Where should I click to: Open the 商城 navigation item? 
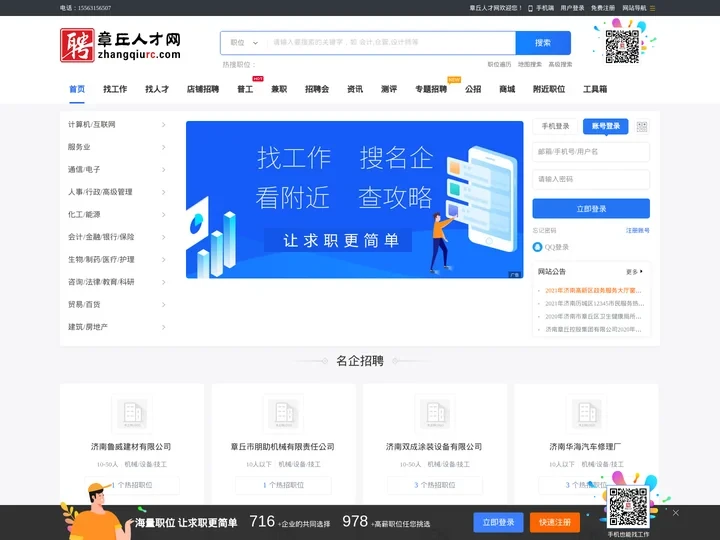tap(507, 89)
